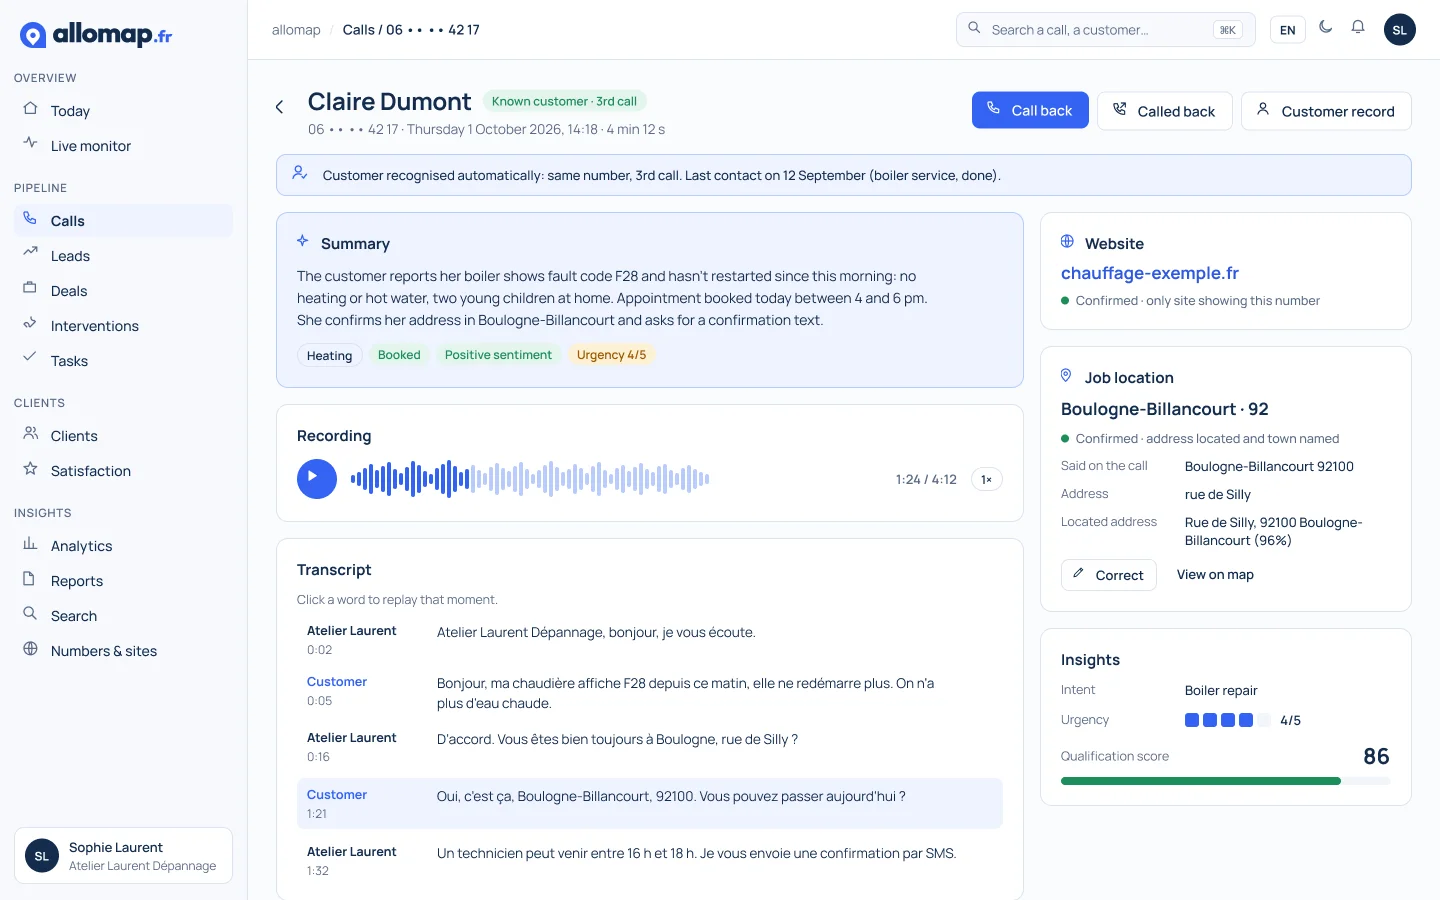Switch language with the EN button
The image size is (1440, 900).
1288,30
